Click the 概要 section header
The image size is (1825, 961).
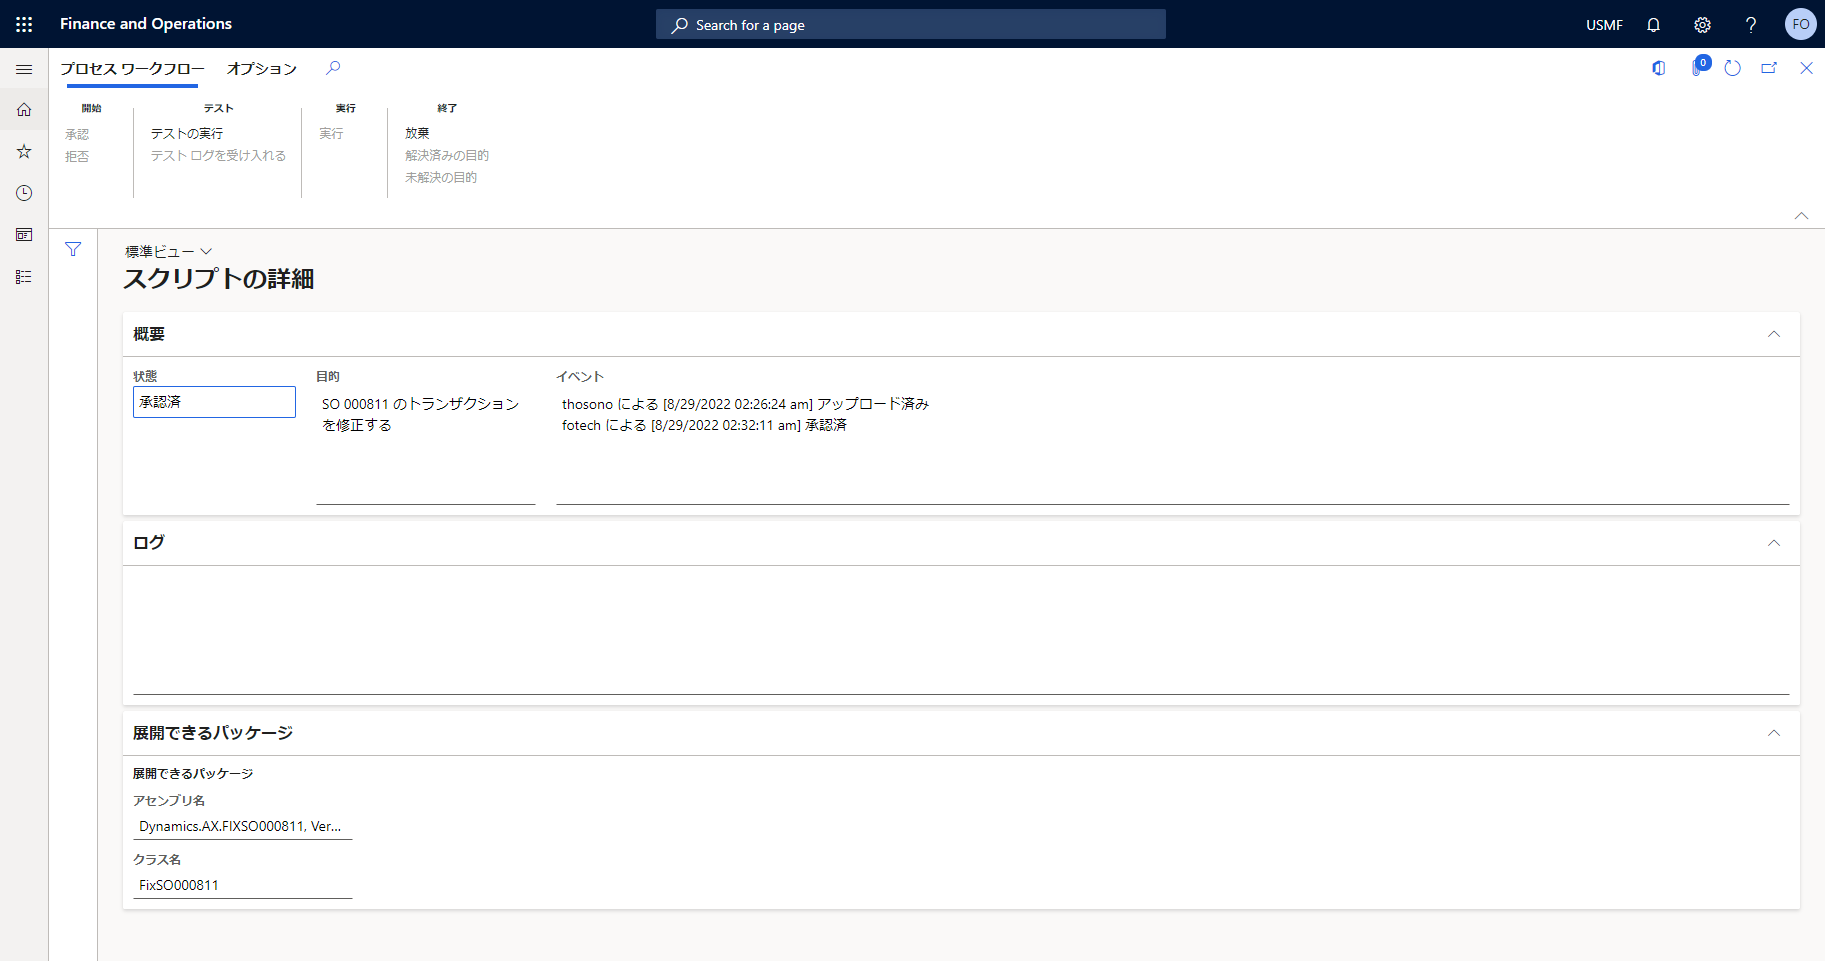point(961,334)
